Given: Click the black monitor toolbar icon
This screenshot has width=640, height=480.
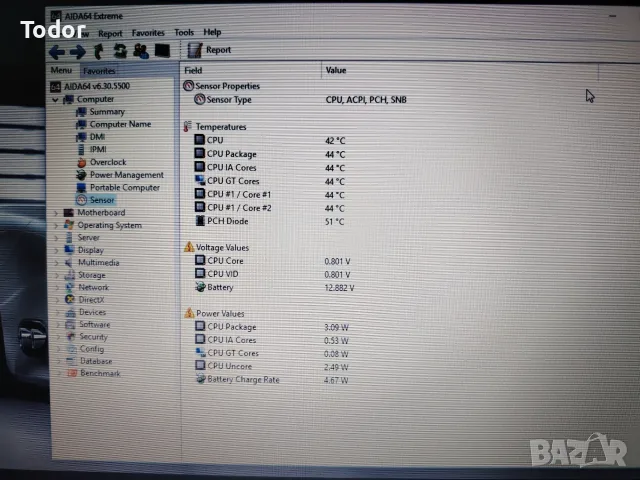Looking at the screenshot, I should 162,51.
